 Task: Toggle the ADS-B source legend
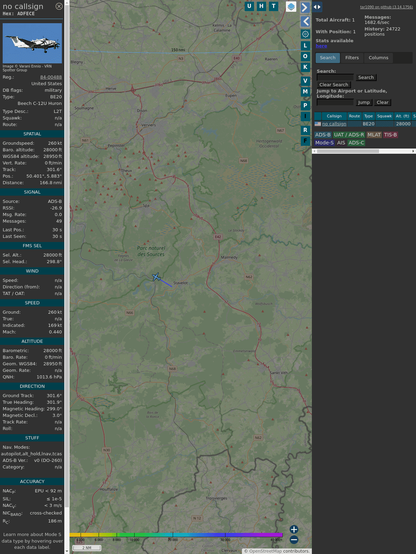pos(323,135)
